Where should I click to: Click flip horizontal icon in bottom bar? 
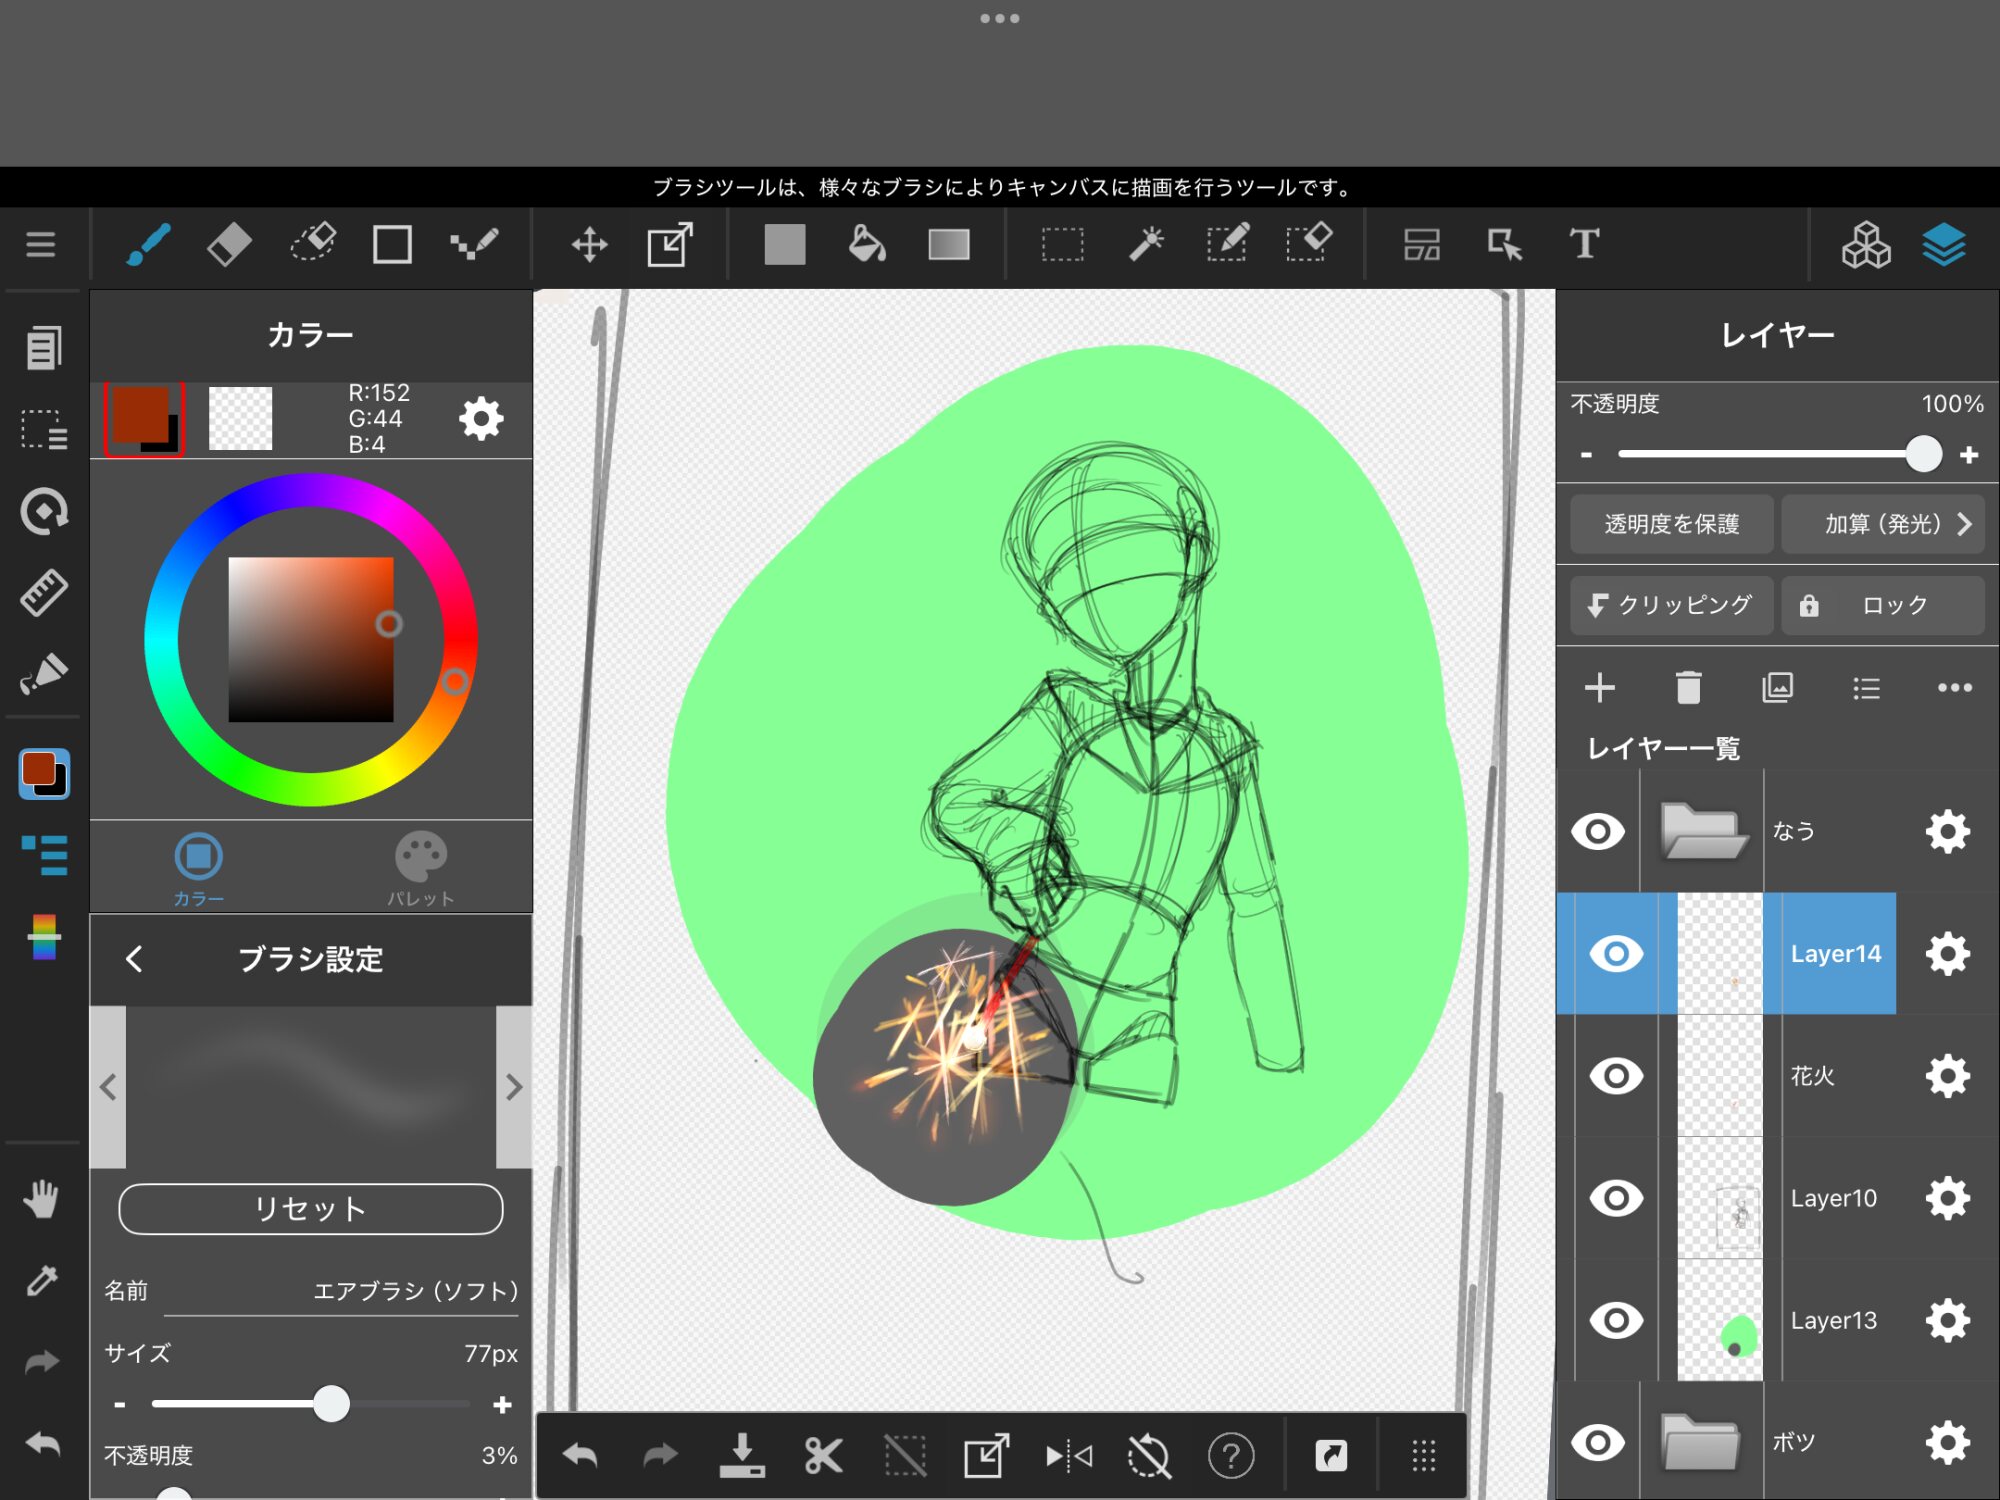(1068, 1456)
